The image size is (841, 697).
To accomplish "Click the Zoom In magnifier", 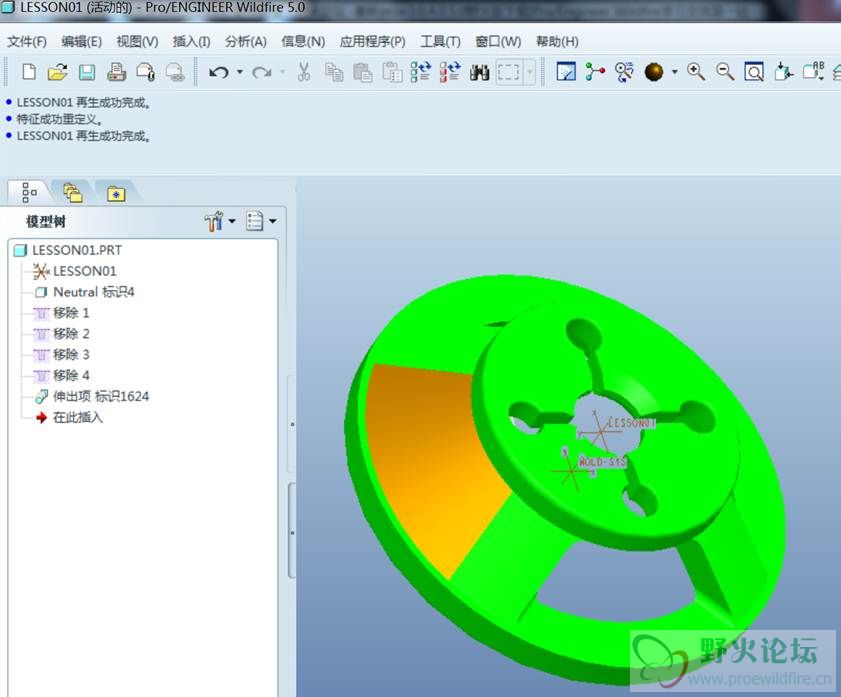I will click(x=696, y=72).
